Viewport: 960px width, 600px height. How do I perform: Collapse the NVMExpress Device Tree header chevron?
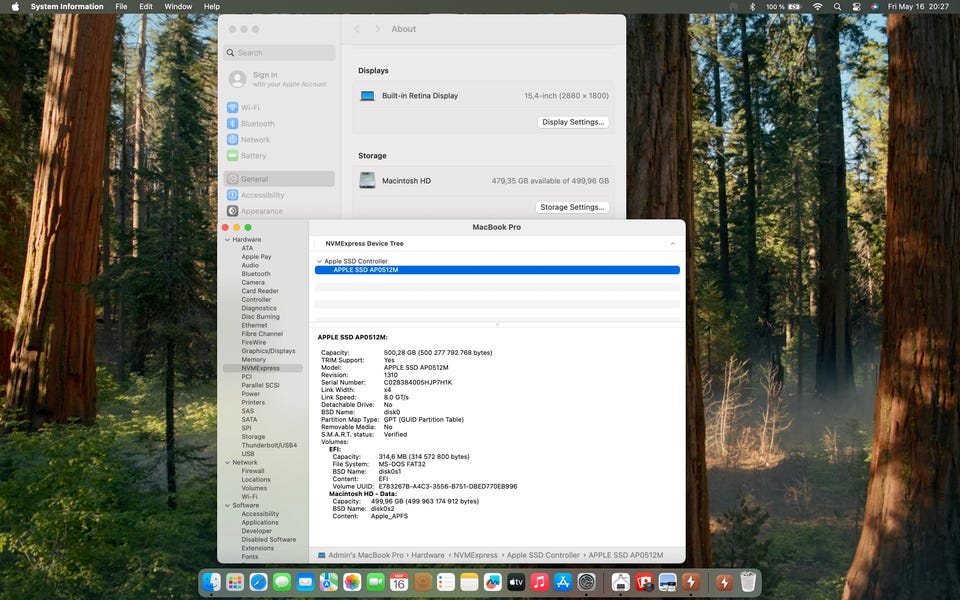point(672,244)
